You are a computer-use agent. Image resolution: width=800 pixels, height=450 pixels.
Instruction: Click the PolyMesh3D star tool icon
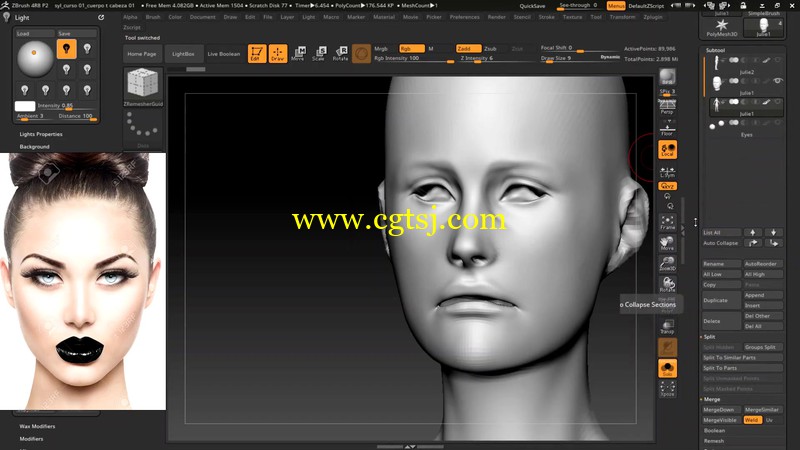tap(721, 26)
